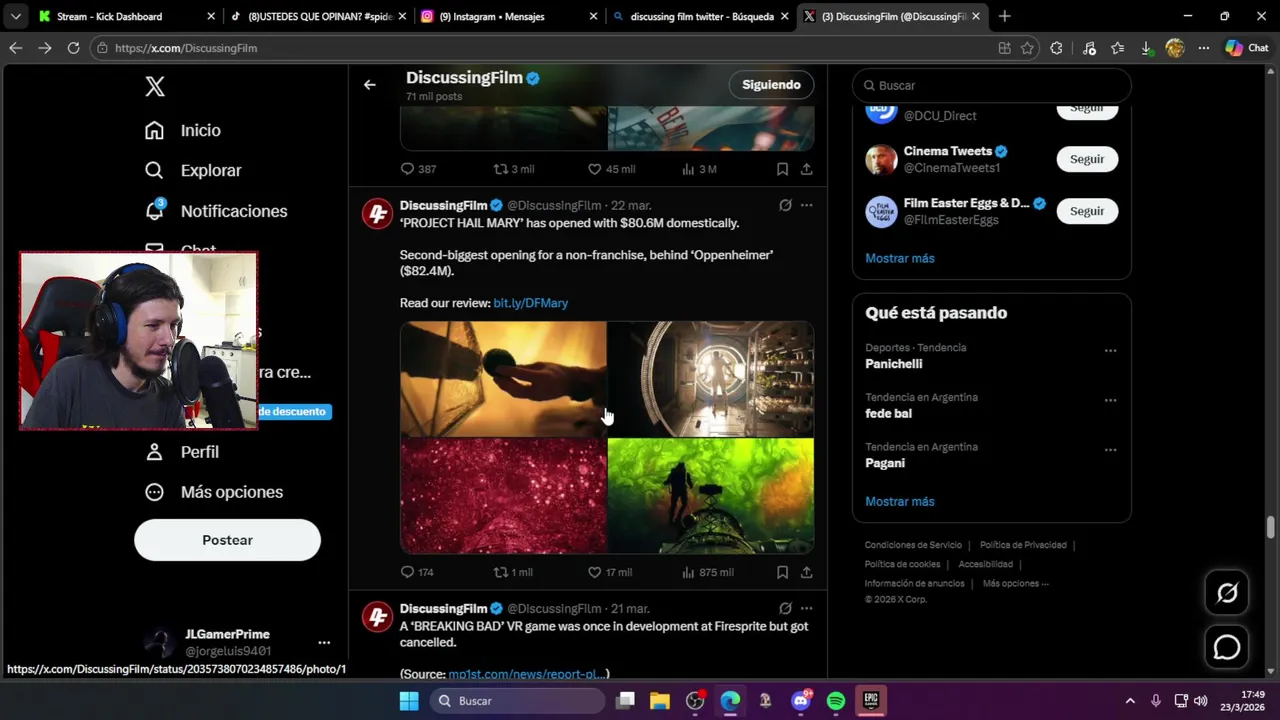Click Grok icon on Project Hail Mary post
This screenshot has width=1280, height=720.
[785, 205]
